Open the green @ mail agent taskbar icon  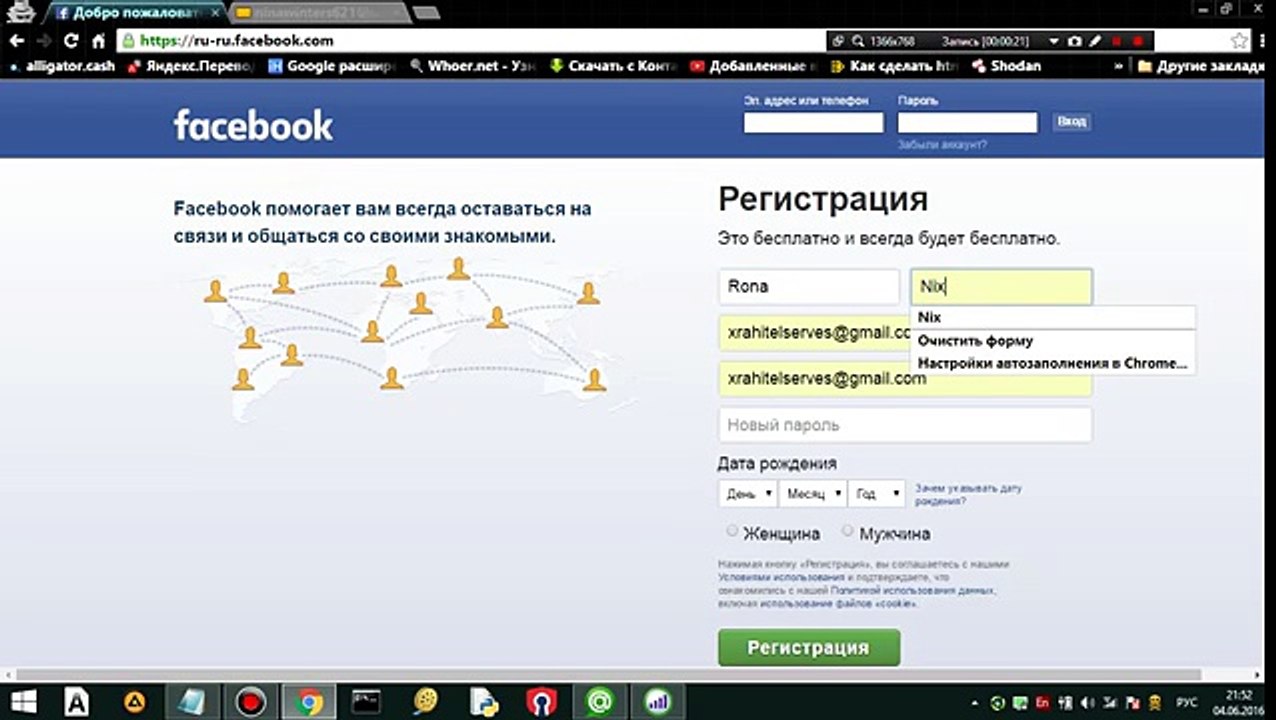tap(599, 702)
